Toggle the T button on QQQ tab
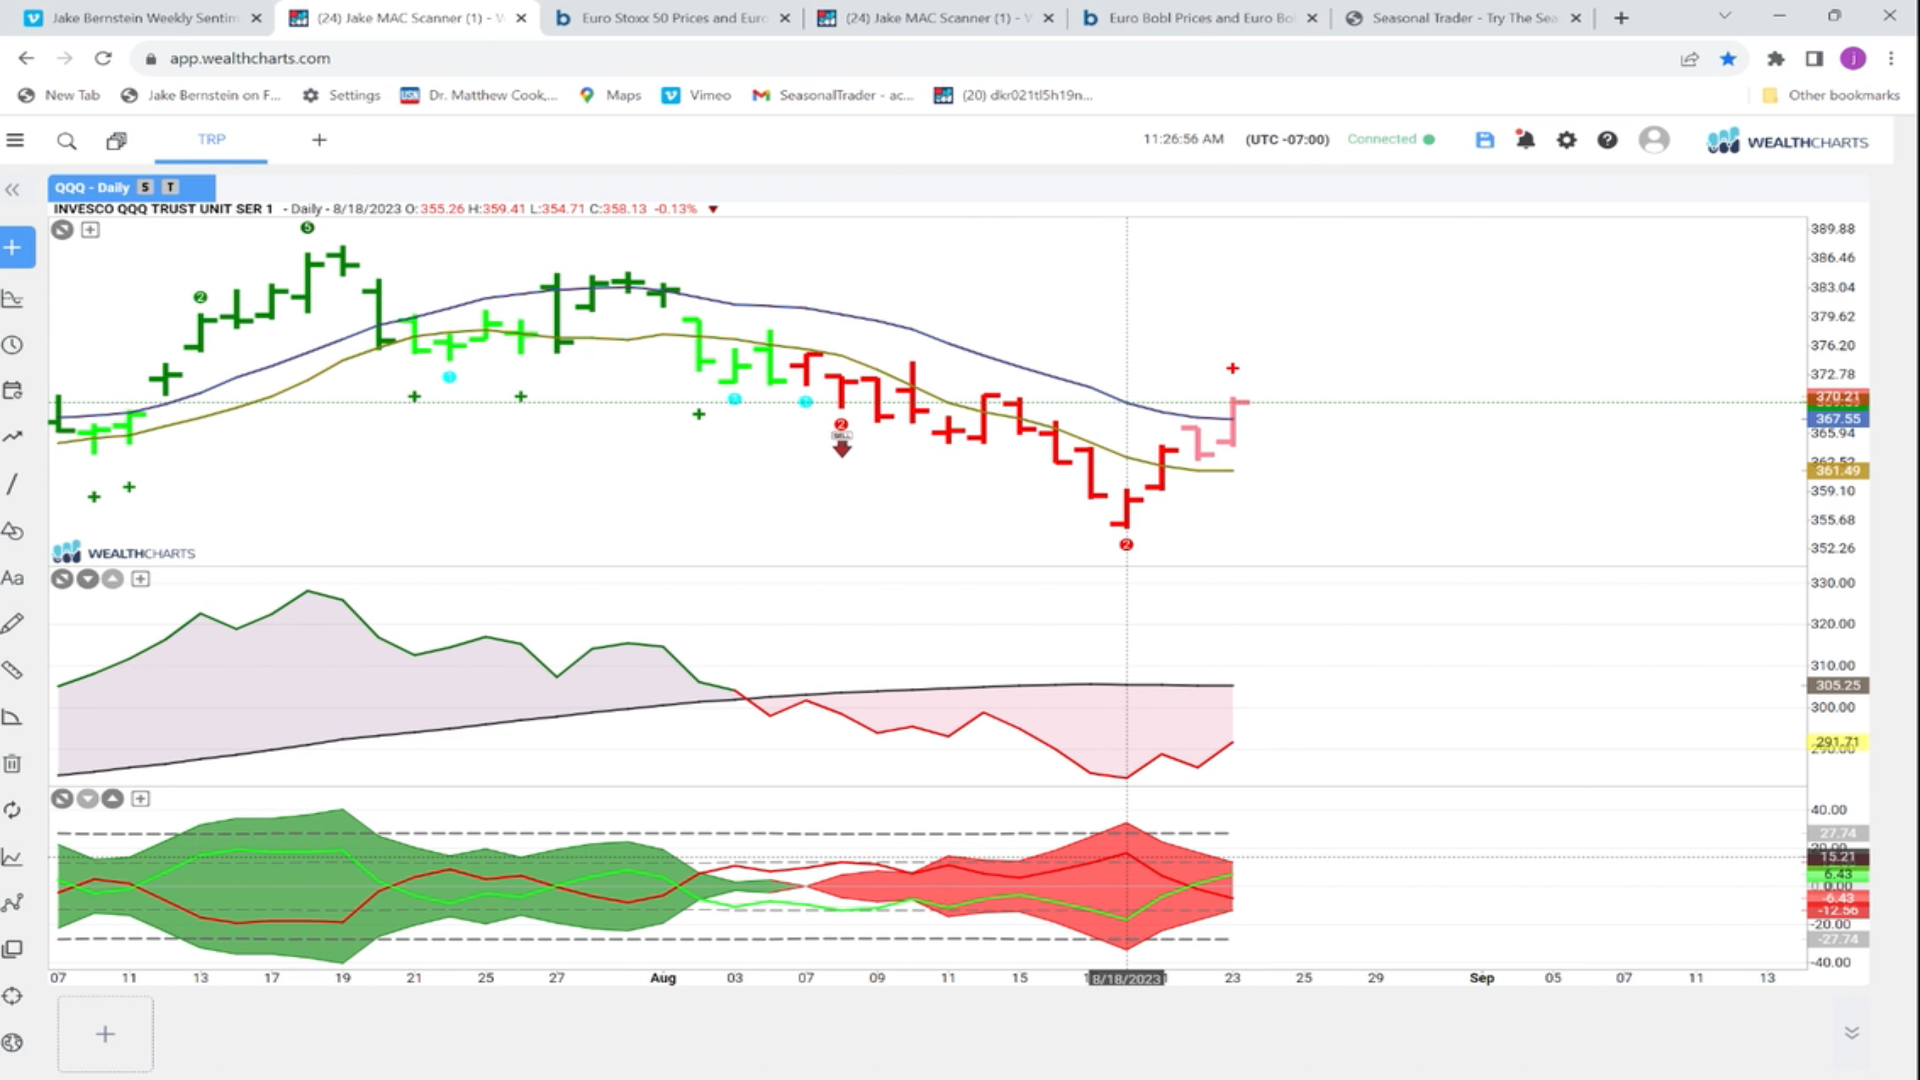 (170, 187)
